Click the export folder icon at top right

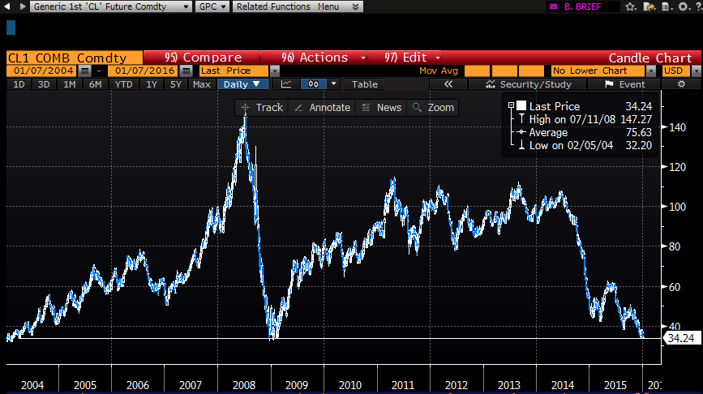[x=649, y=7]
